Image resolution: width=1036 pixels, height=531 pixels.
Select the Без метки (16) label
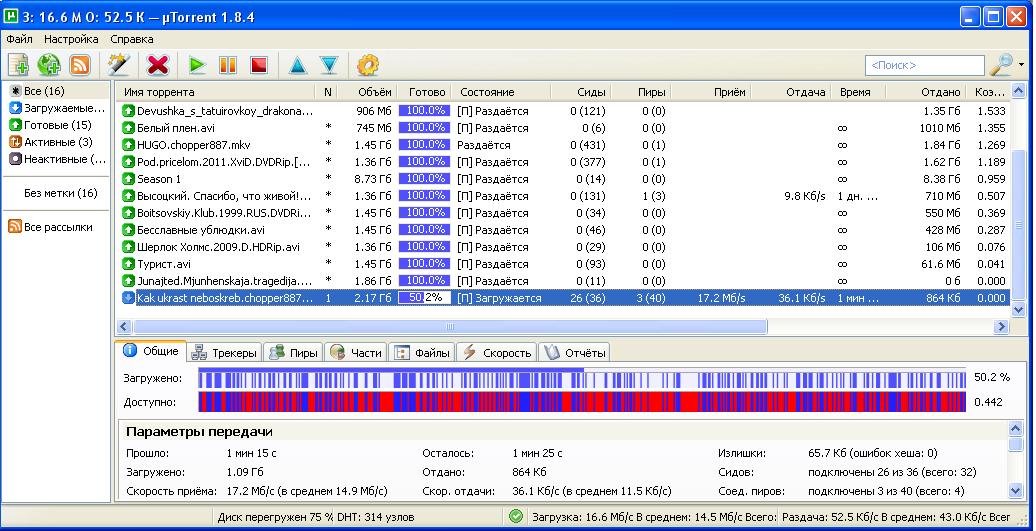61,193
